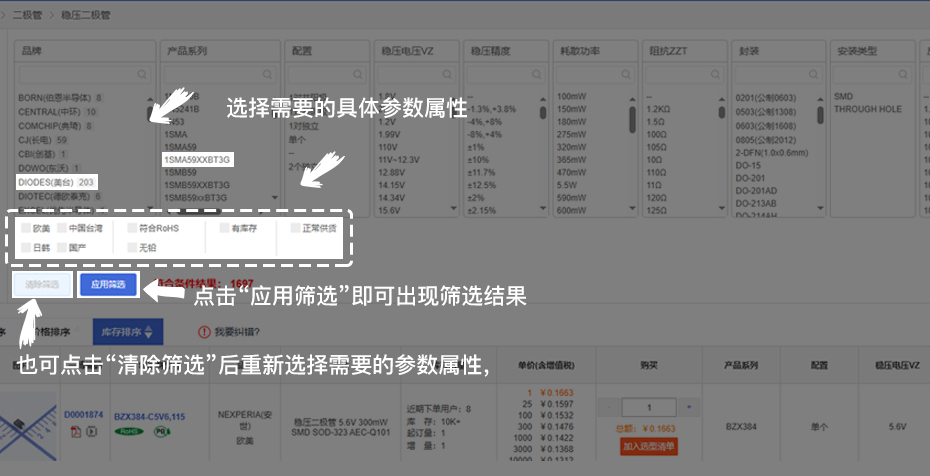Click down arrow of 稳压电压VZ list scrollbar
This screenshot has width=930, height=476.
click(x=453, y=208)
